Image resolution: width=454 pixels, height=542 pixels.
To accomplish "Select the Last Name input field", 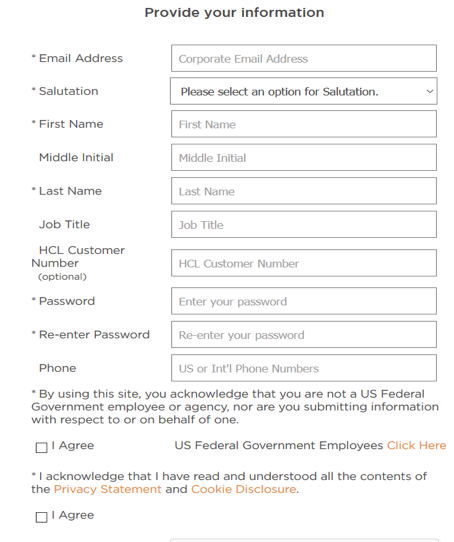I will pyautogui.click(x=304, y=191).
